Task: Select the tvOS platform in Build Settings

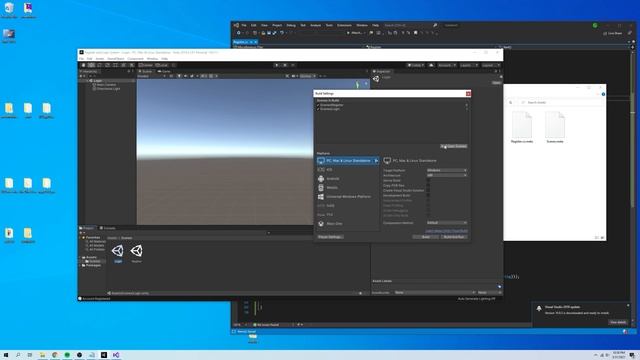Action: 348,206
